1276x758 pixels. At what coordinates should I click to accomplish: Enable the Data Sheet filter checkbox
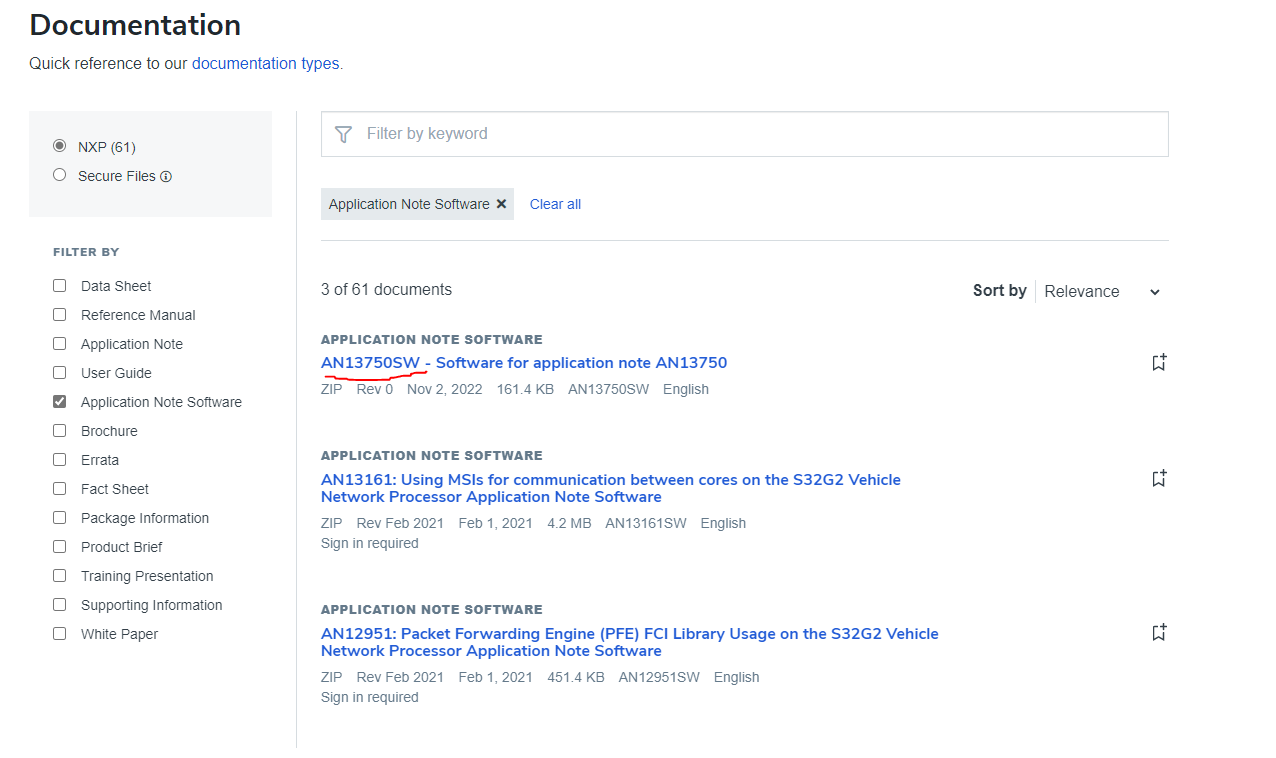click(60, 286)
